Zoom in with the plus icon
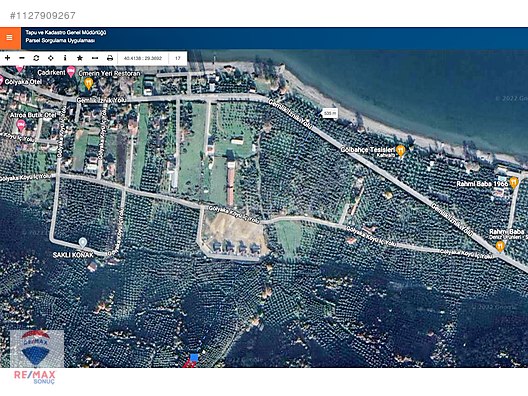Screen dimensions: 528x396 (7, 58)
